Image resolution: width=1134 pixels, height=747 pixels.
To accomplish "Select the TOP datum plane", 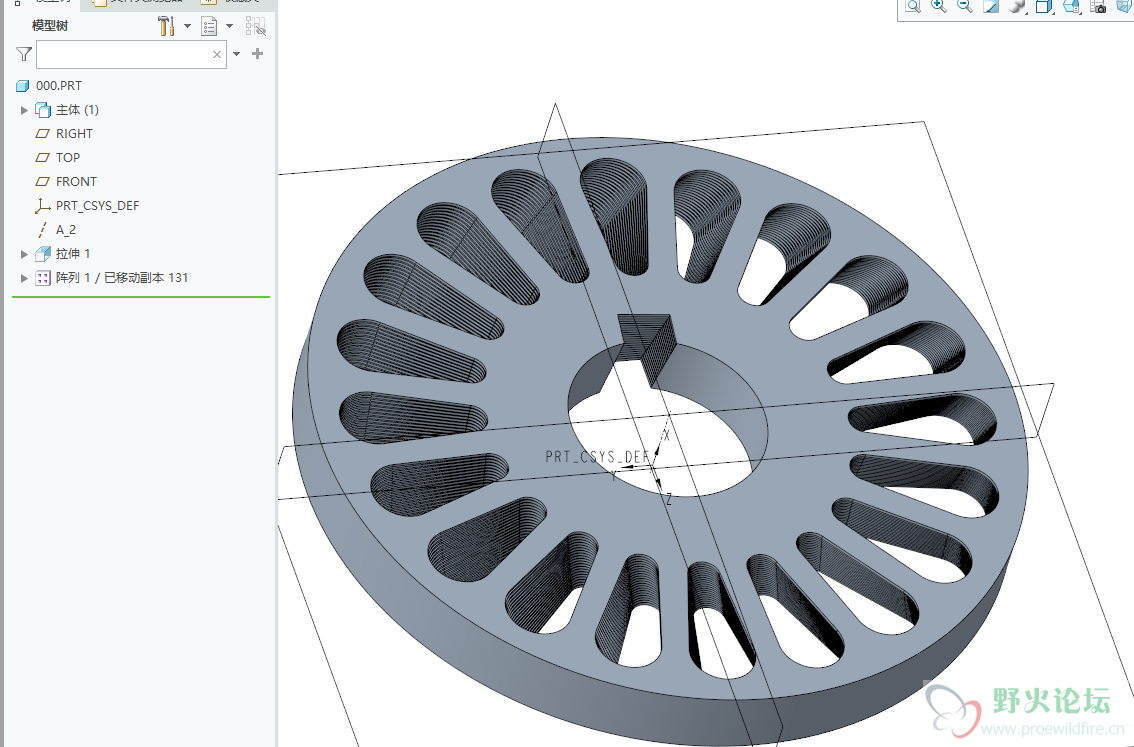I will point(68,158).
